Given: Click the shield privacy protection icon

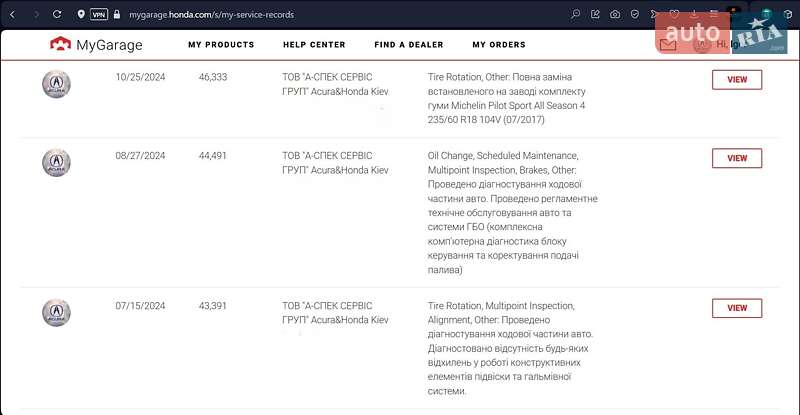Looking at the screenshot, I should coord(634,15).
